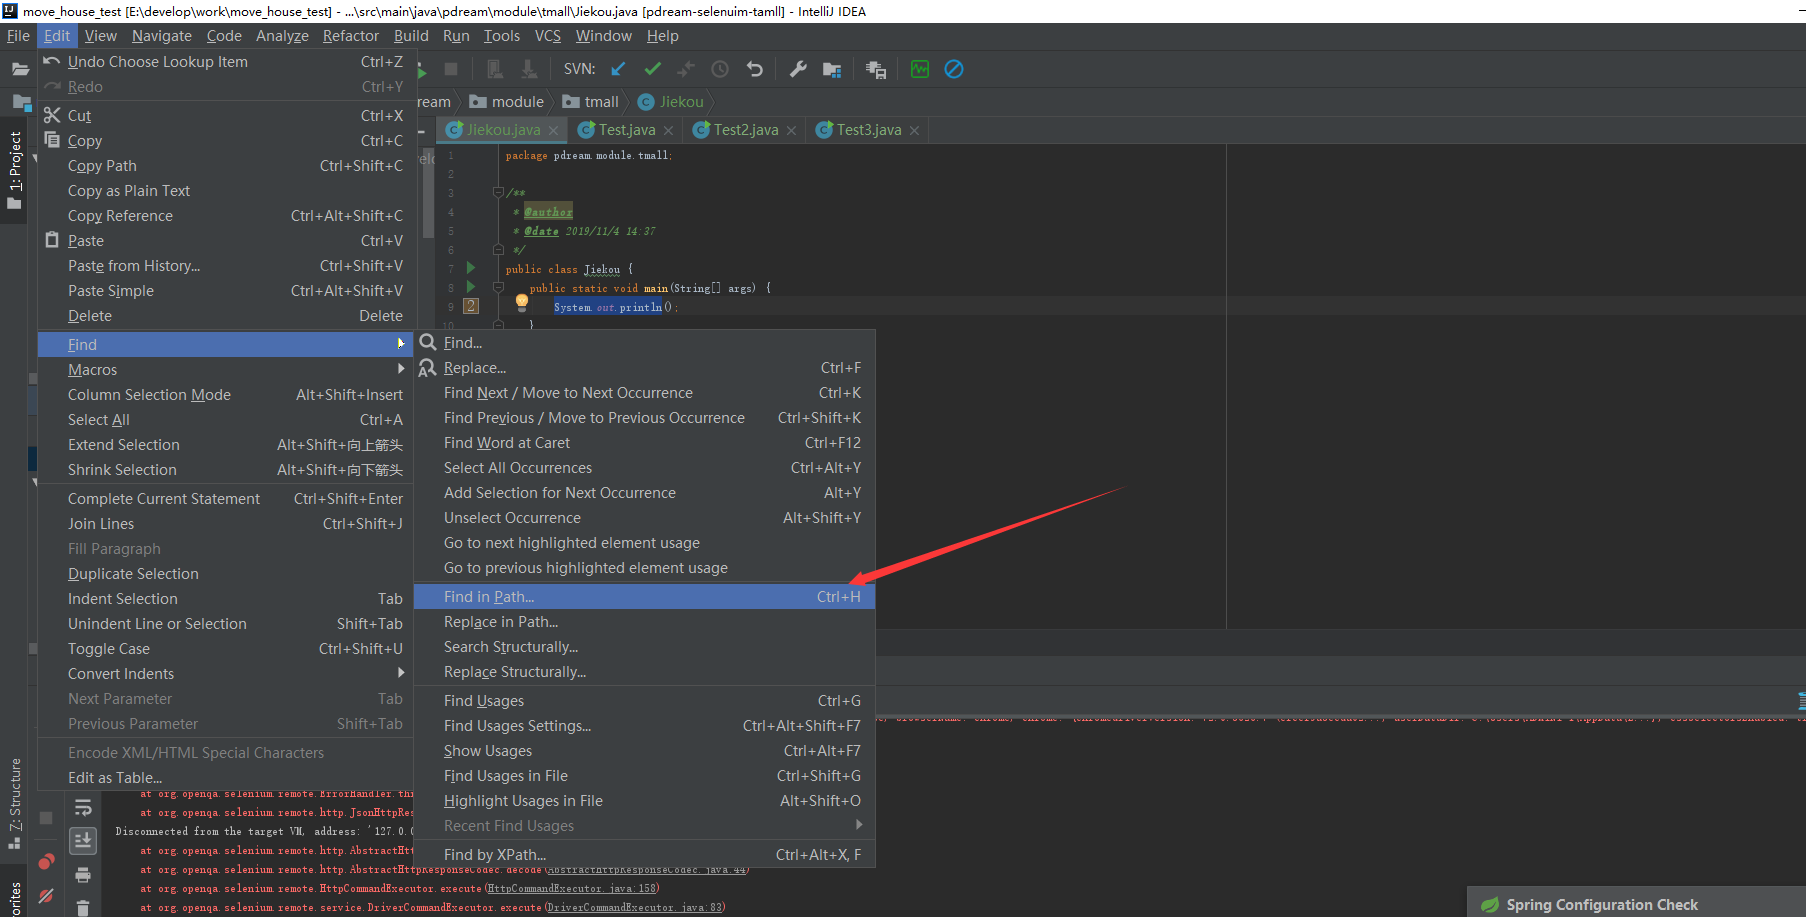Screen dimensions: 1806x917
Task: Toggle scroll to end icon in console
Action: coord(83,840)
